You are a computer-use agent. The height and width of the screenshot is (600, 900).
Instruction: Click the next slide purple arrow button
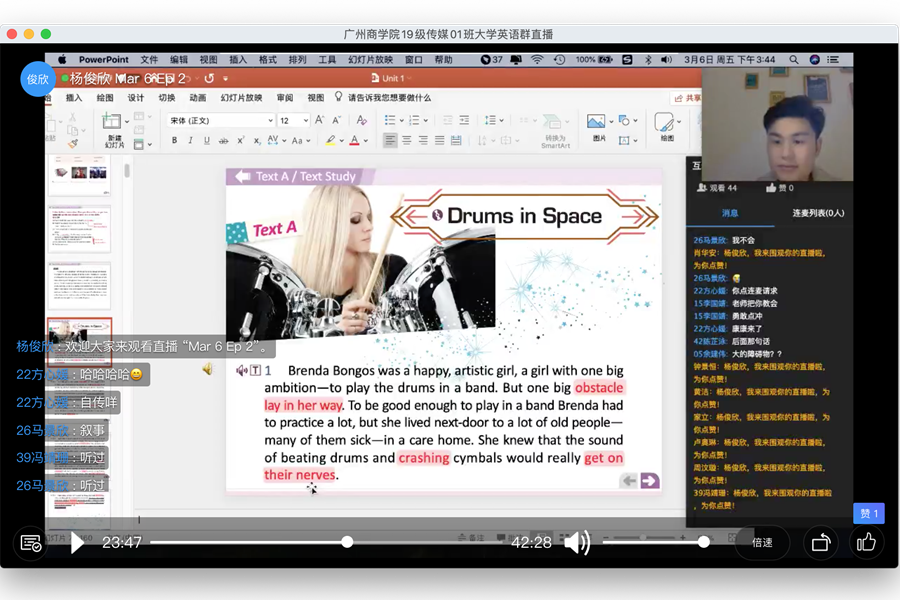pyautogui.click(x=650, y=481)
